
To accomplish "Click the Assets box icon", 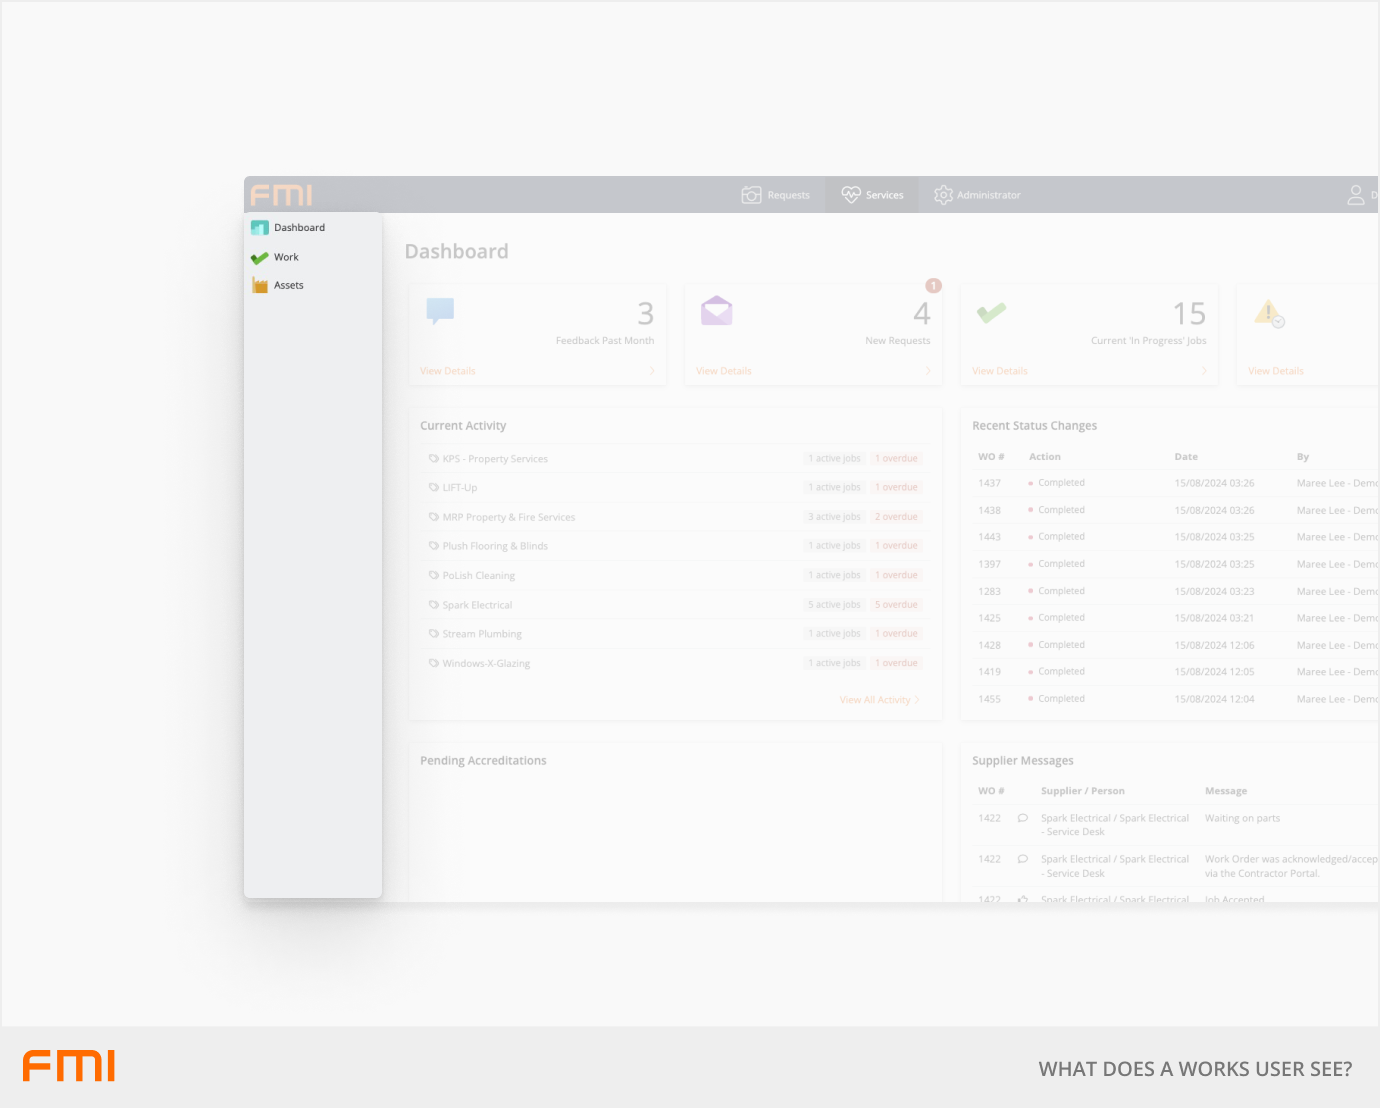I will coord(260,286).
